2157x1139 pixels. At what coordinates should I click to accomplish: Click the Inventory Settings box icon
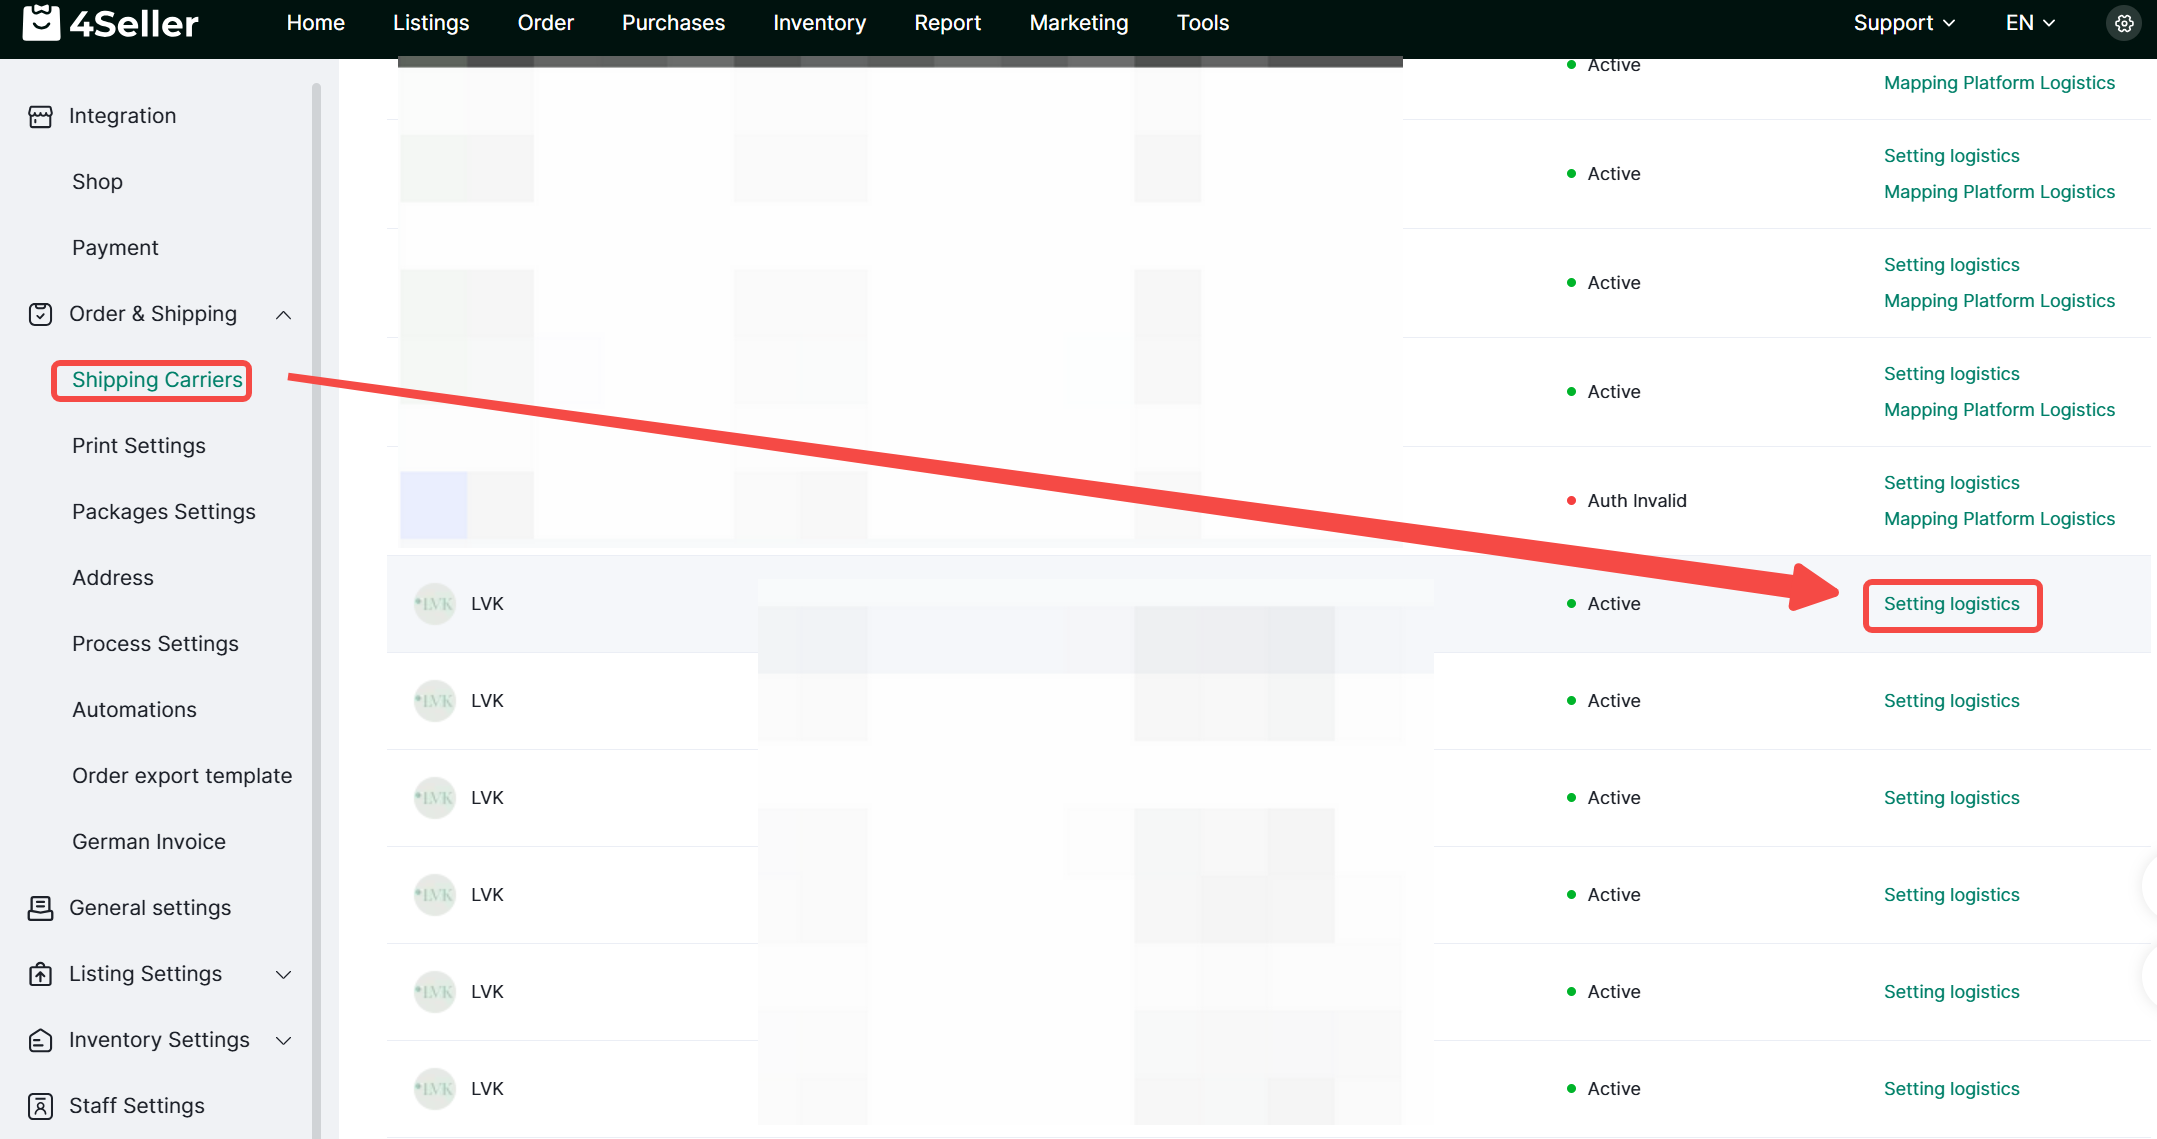click(x=40, y=1040)
